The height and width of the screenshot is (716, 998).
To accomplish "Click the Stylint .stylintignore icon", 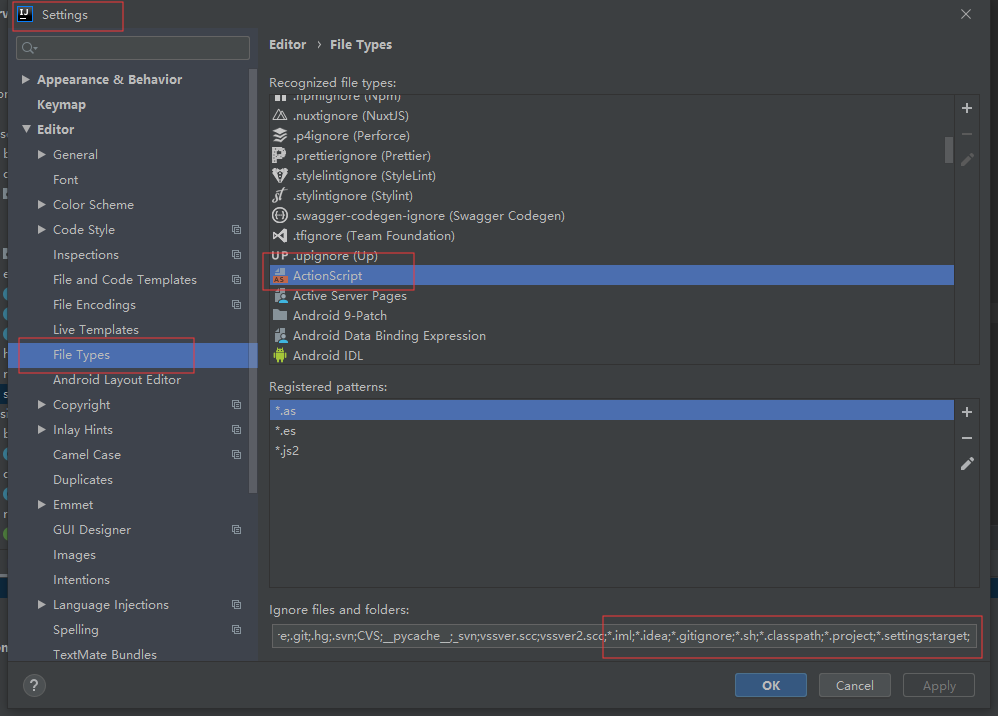I will click(279, 195).
